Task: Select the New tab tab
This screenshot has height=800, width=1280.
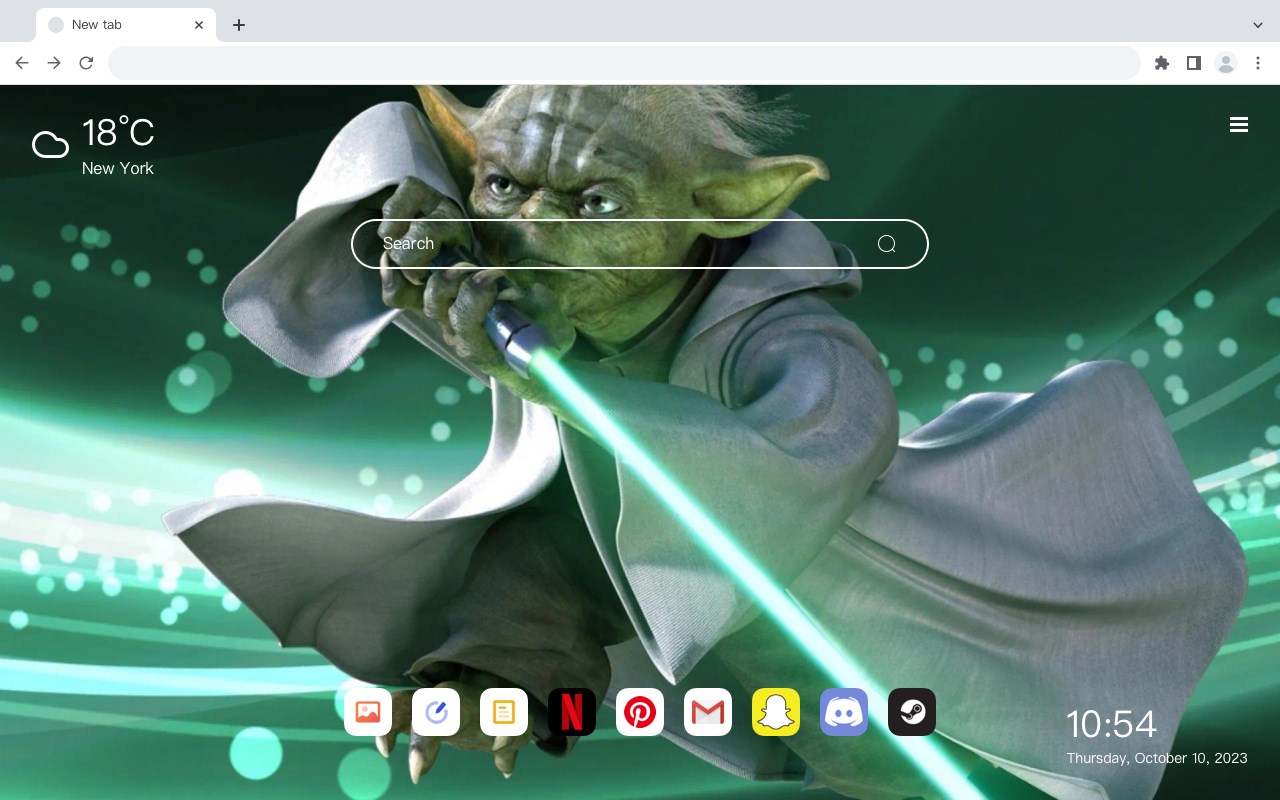Action: pyautogui.click(x=126, y=25)
